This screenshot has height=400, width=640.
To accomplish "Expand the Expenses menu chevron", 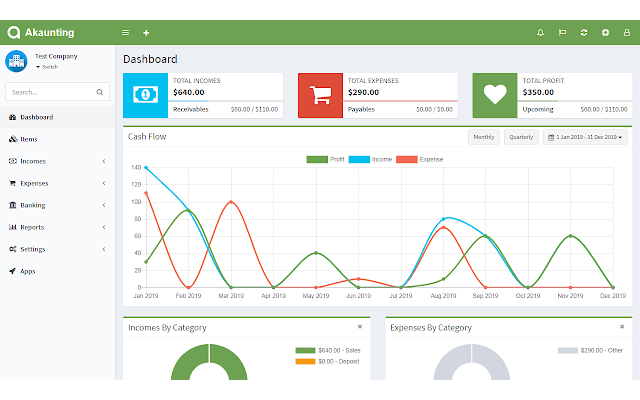I will pyautogui.click(x=104, y=183).
